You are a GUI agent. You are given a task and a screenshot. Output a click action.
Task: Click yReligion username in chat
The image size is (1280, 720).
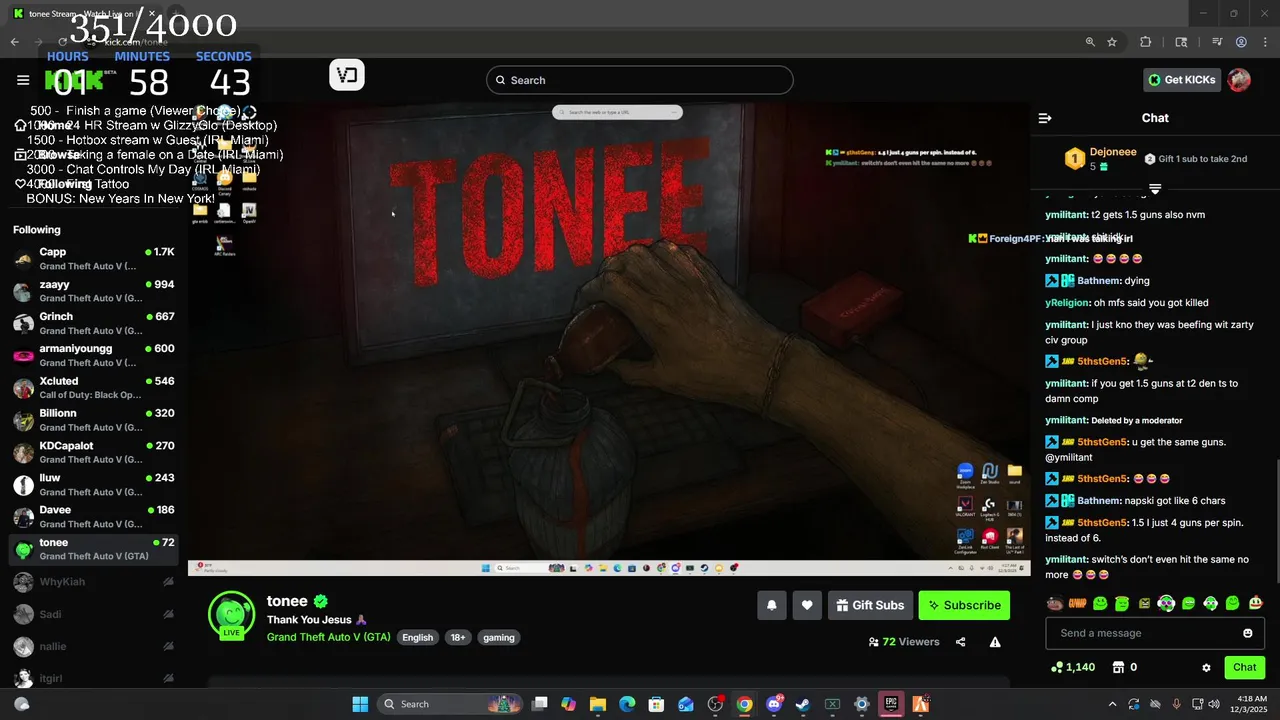coord(1067,303)
